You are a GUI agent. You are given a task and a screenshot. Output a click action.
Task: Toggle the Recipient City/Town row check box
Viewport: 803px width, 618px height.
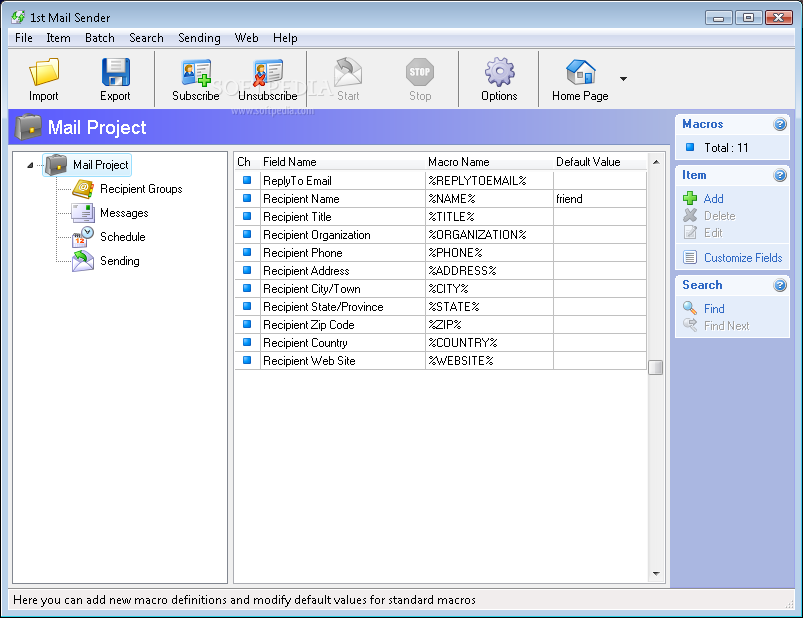(247, 288)
